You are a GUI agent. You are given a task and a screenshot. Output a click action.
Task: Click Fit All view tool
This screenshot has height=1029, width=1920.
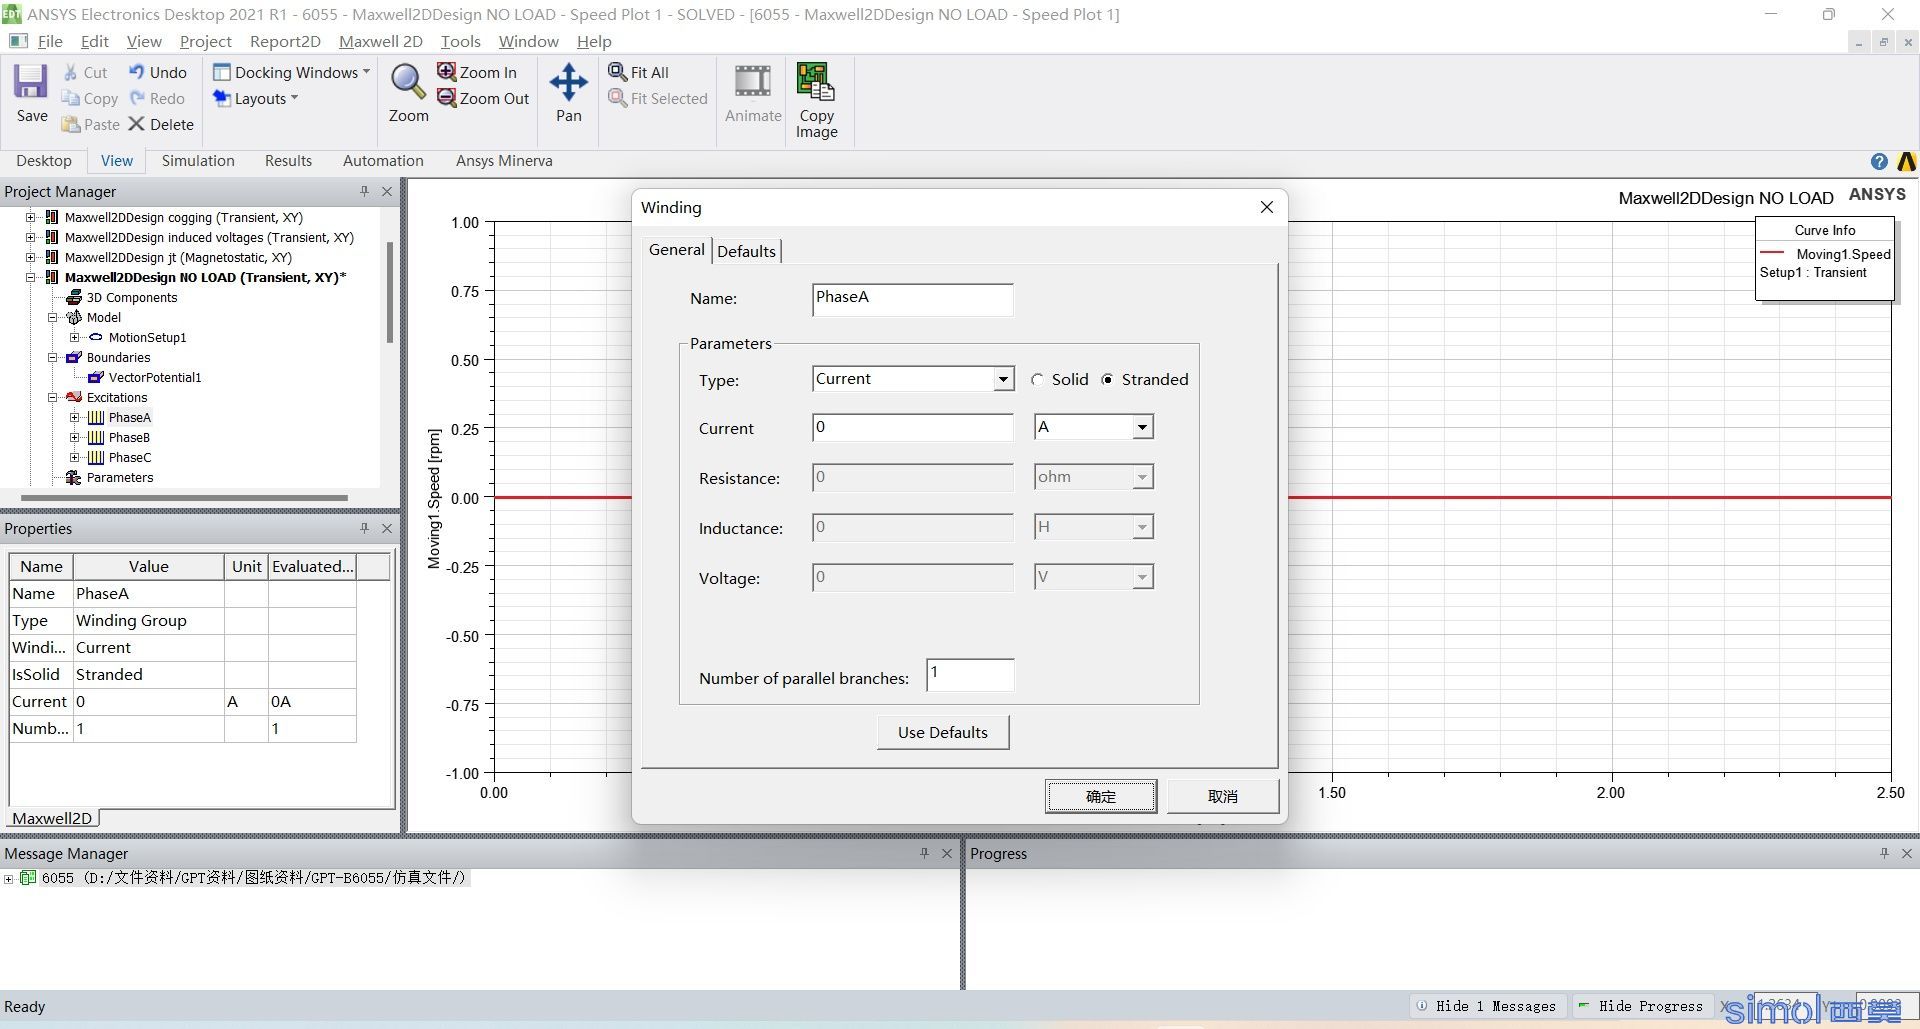[638, 72]
